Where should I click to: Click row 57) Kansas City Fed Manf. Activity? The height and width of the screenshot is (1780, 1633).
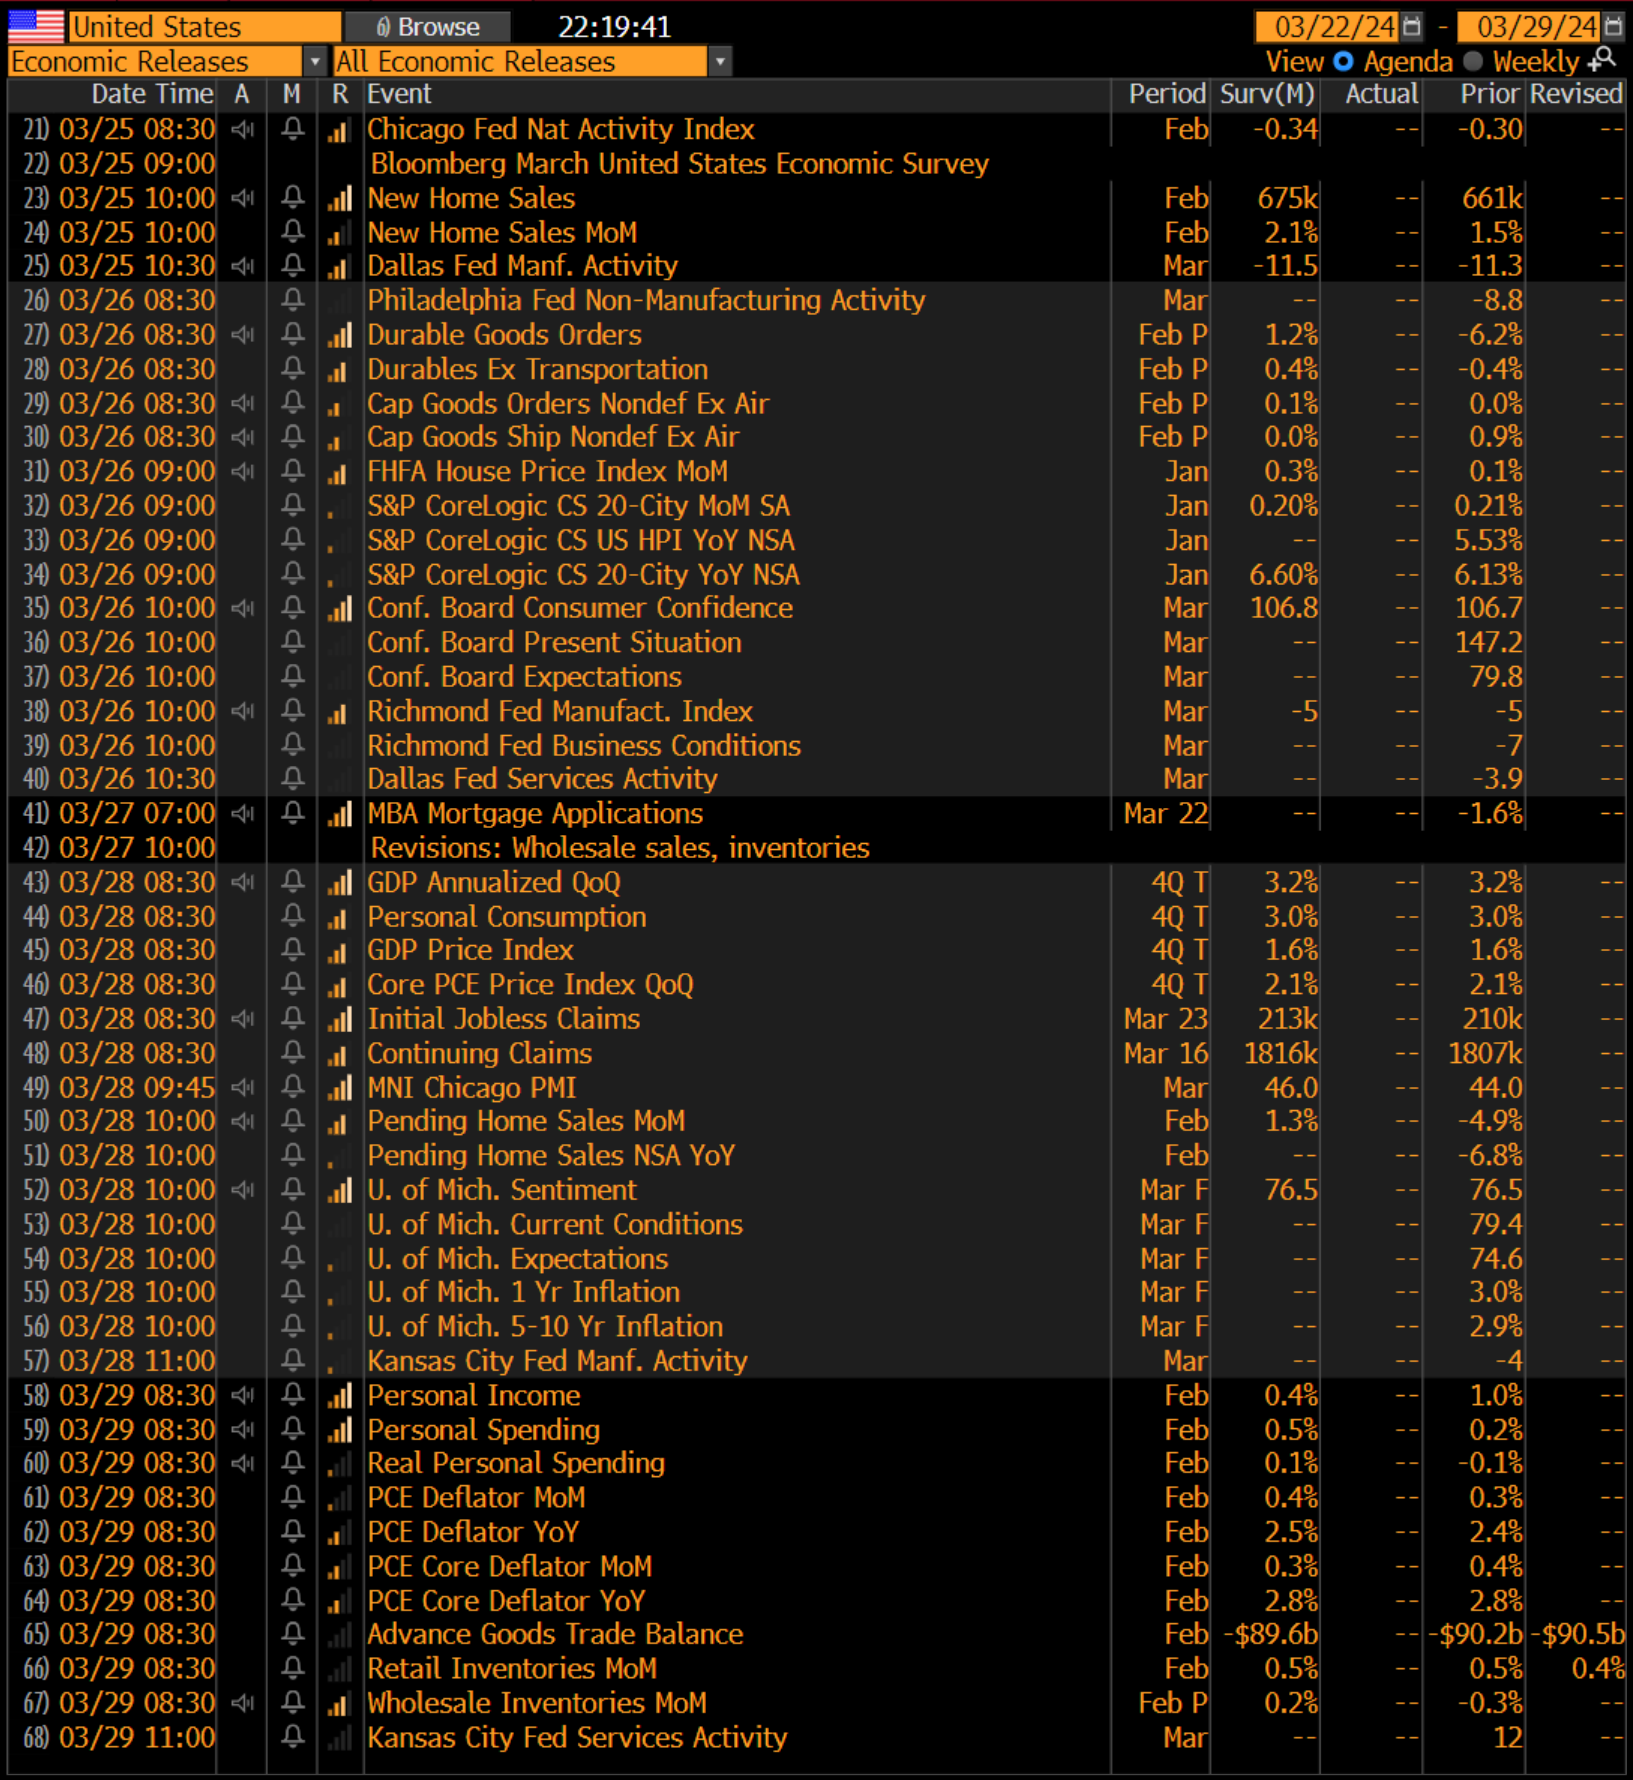(816, 1361)
